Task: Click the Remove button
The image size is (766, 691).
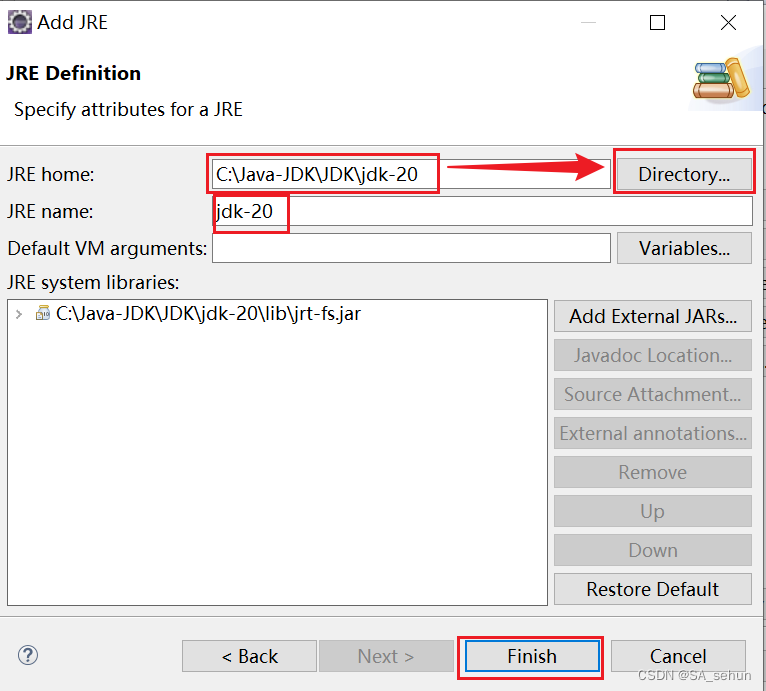Action: pyautogui.click(x=653, y=472)
